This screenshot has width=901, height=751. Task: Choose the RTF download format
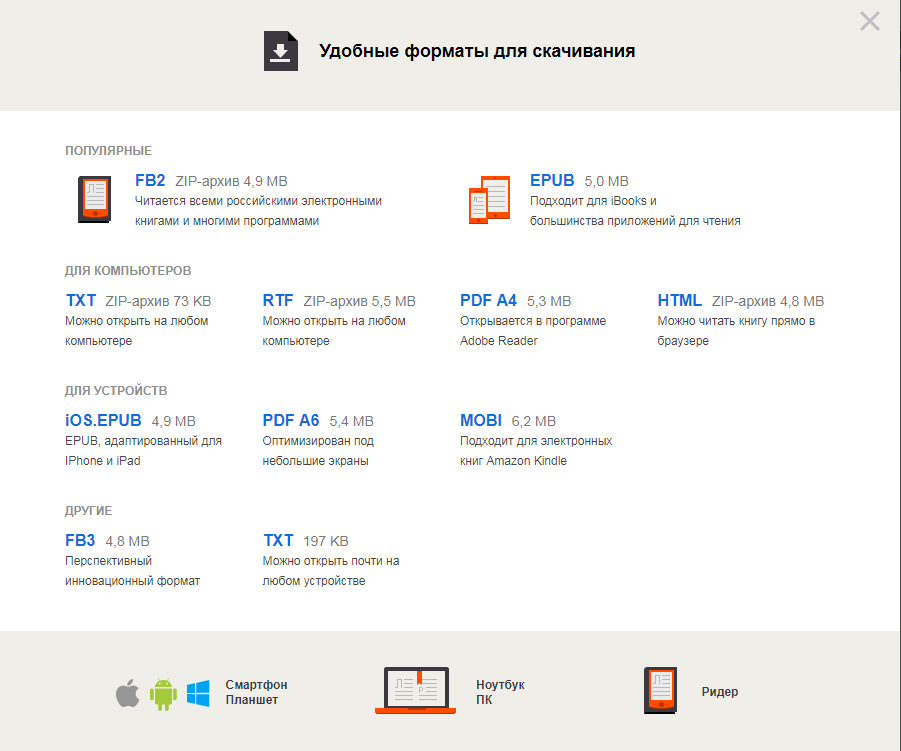tap(277, 301)
